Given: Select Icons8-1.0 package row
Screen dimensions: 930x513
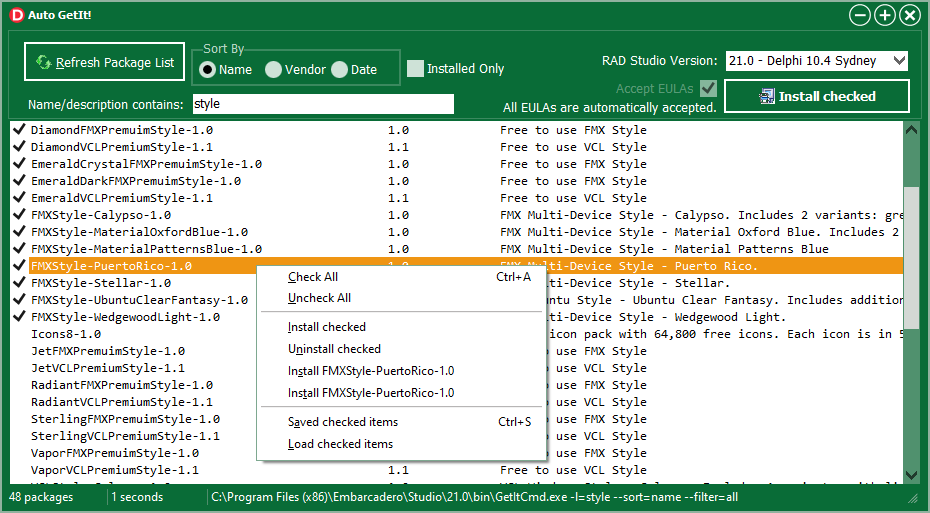Looking at the screenshot, I should coord(457,334).
